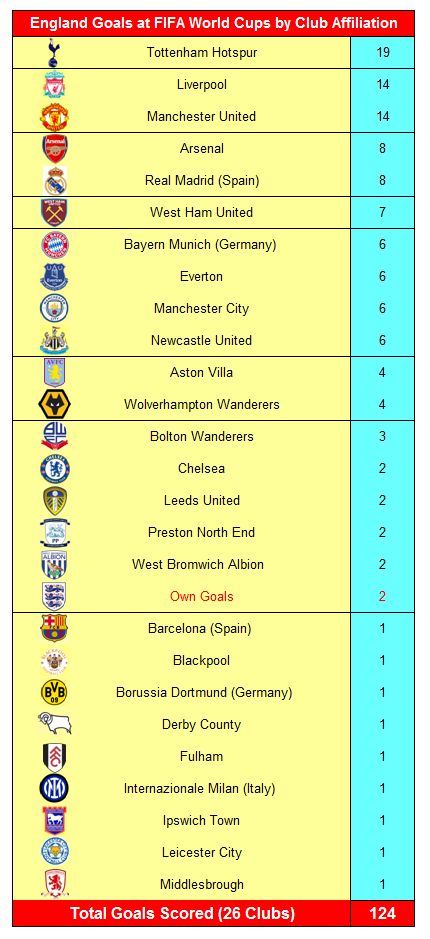Select the West Ham United badge
The image size is (430, 939).
[x=54, y=213]
